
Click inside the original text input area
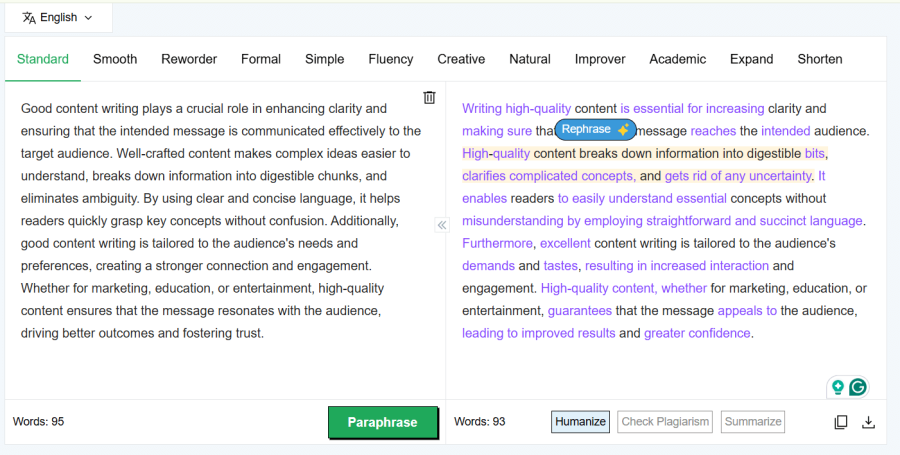pos(220,220)
